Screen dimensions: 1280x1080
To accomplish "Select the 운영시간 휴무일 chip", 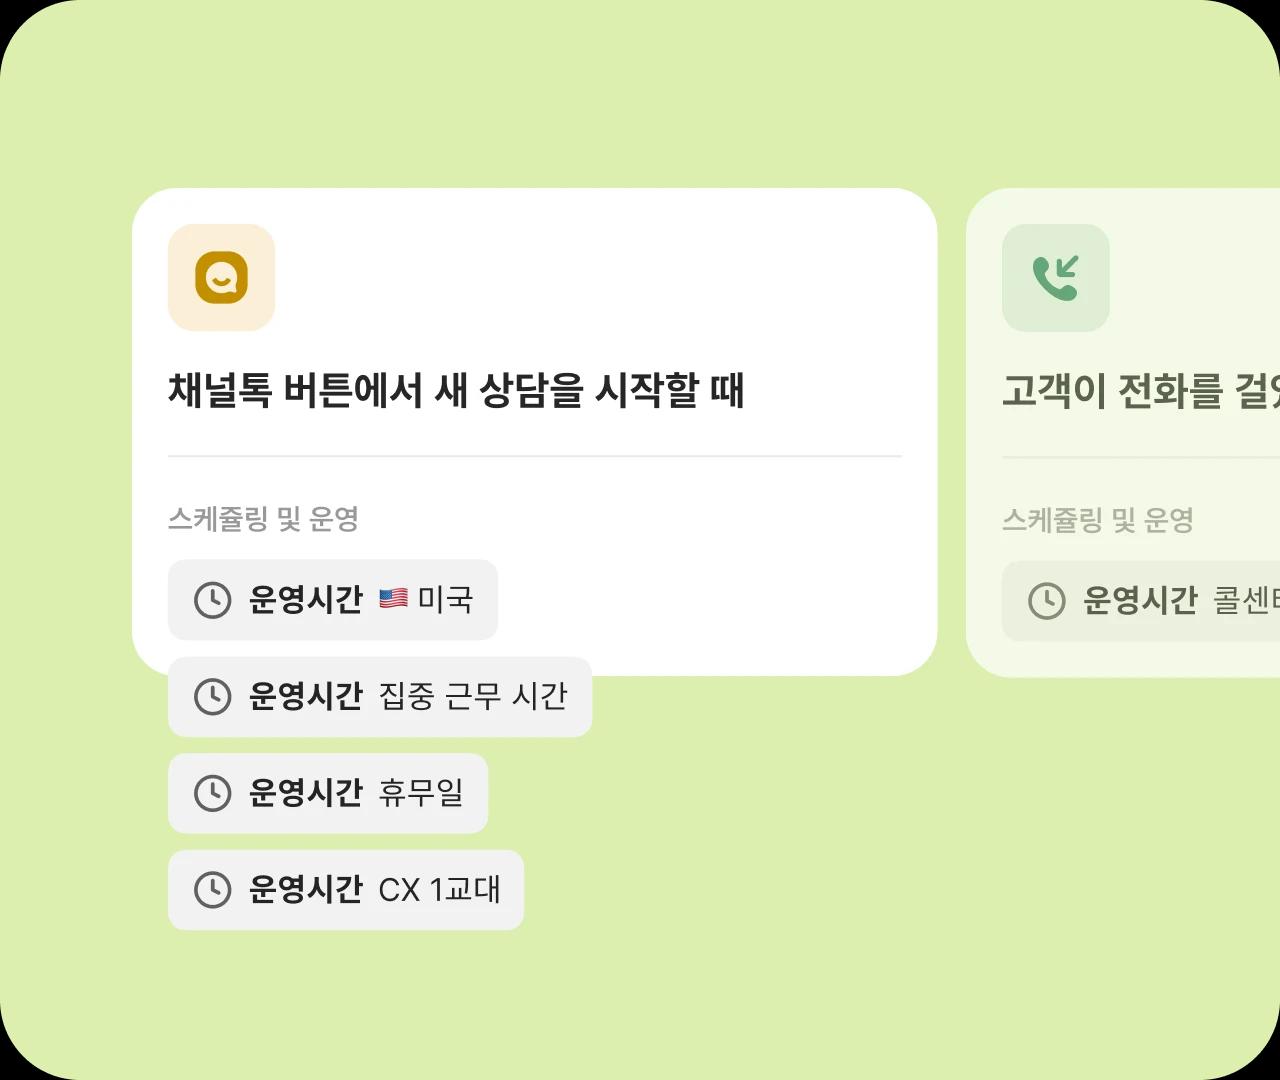I will (x=328, y=793).
